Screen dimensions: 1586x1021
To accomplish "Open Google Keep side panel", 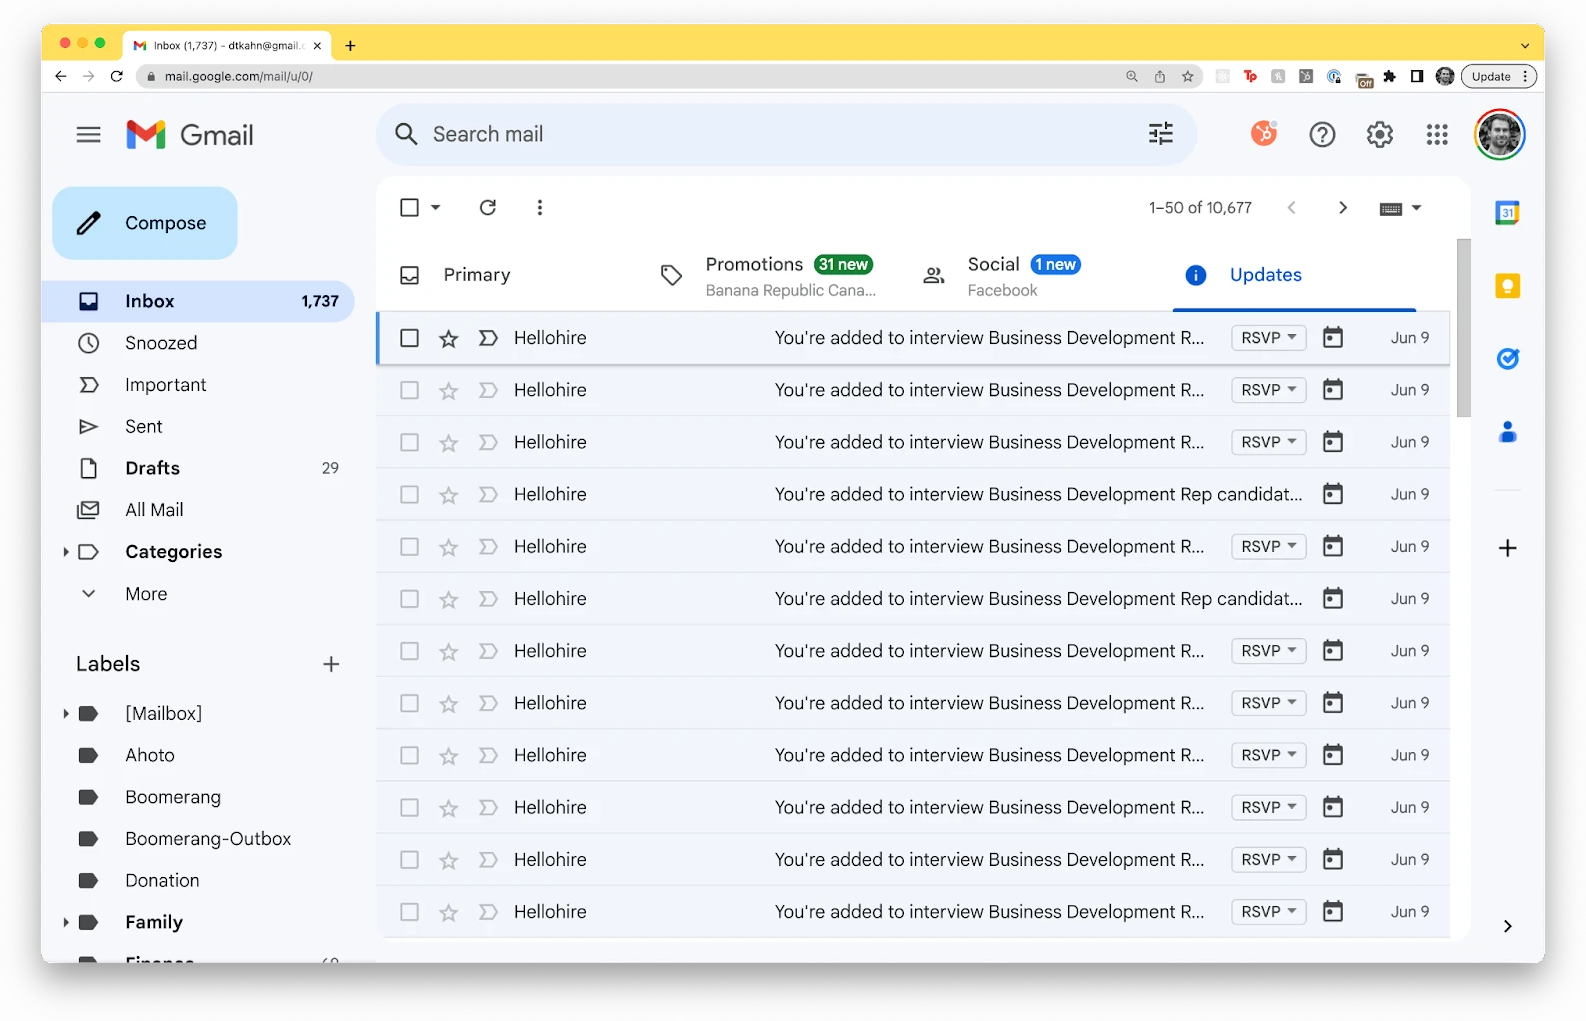I will coord(1507,286).
